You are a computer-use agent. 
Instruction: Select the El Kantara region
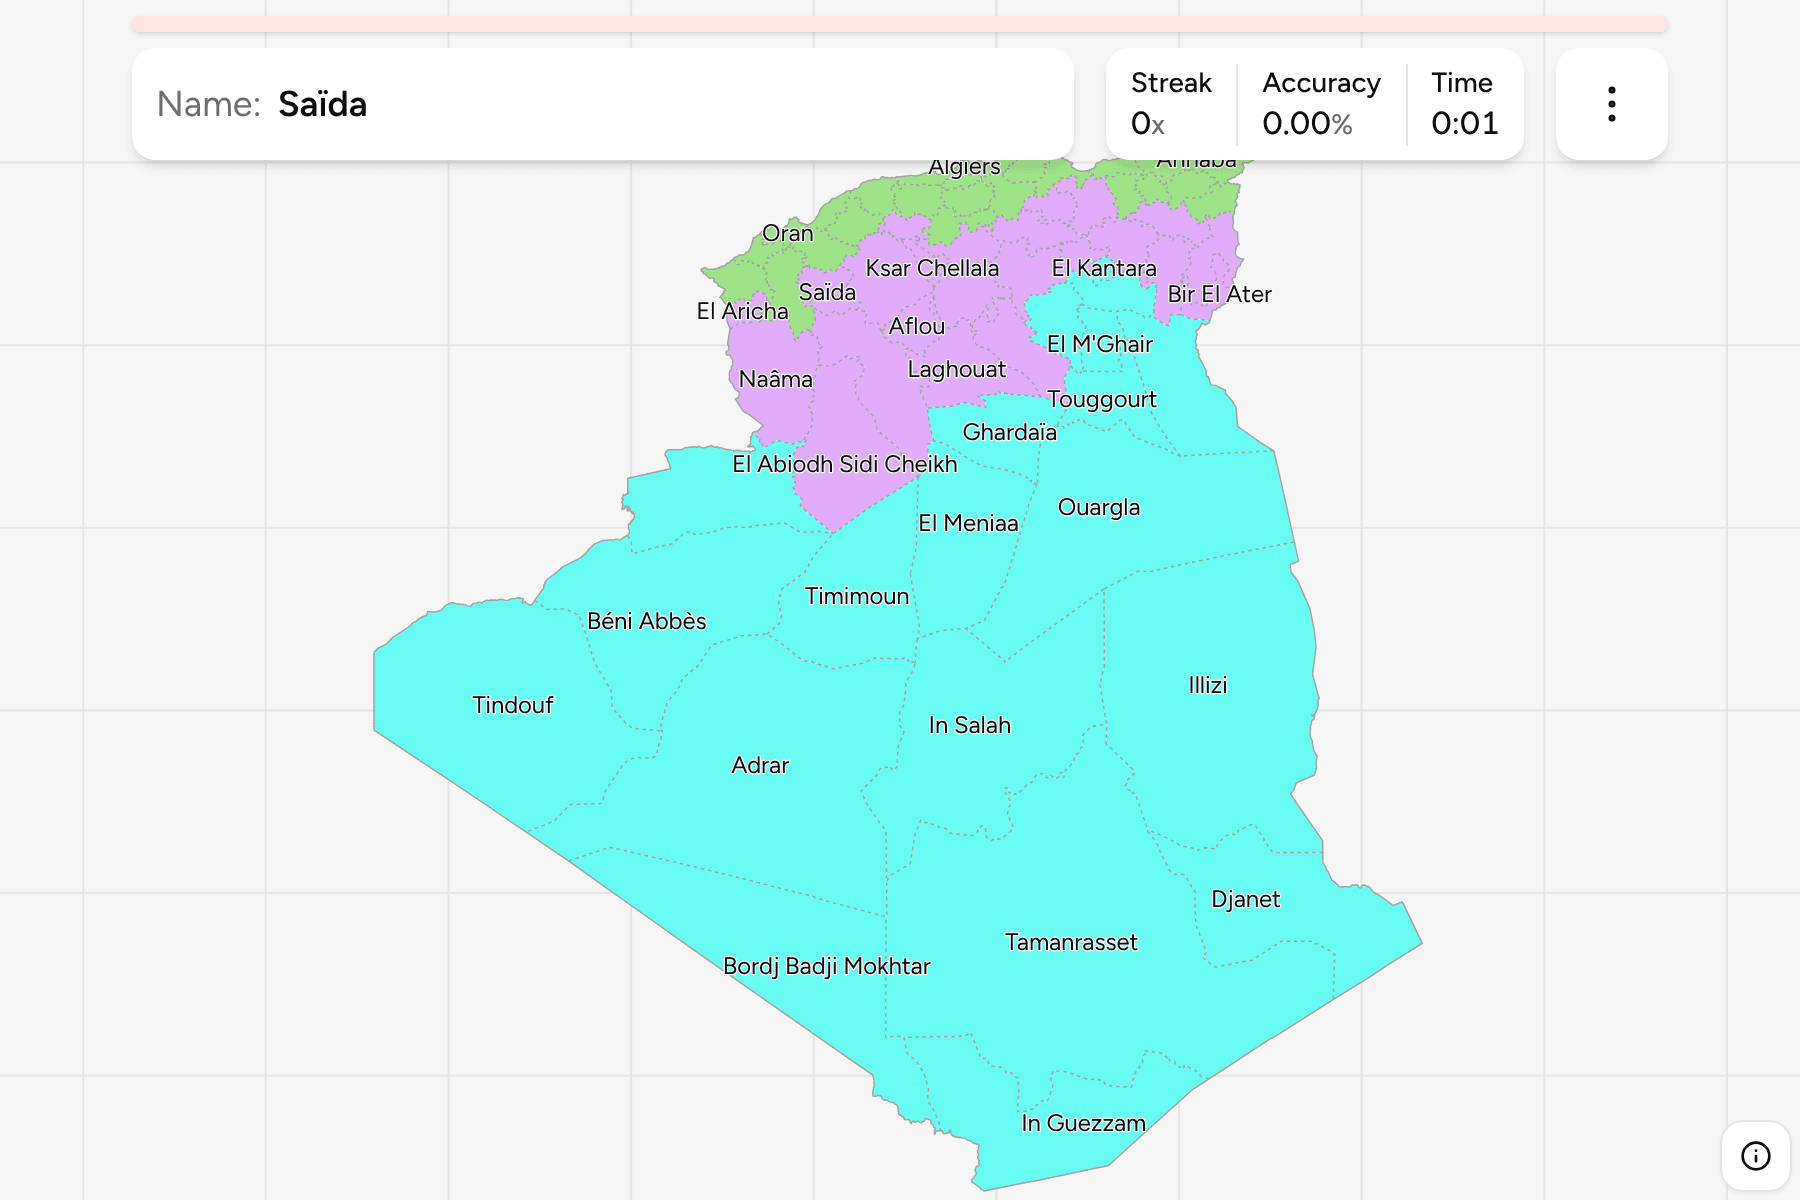(x=1104, y=268)
